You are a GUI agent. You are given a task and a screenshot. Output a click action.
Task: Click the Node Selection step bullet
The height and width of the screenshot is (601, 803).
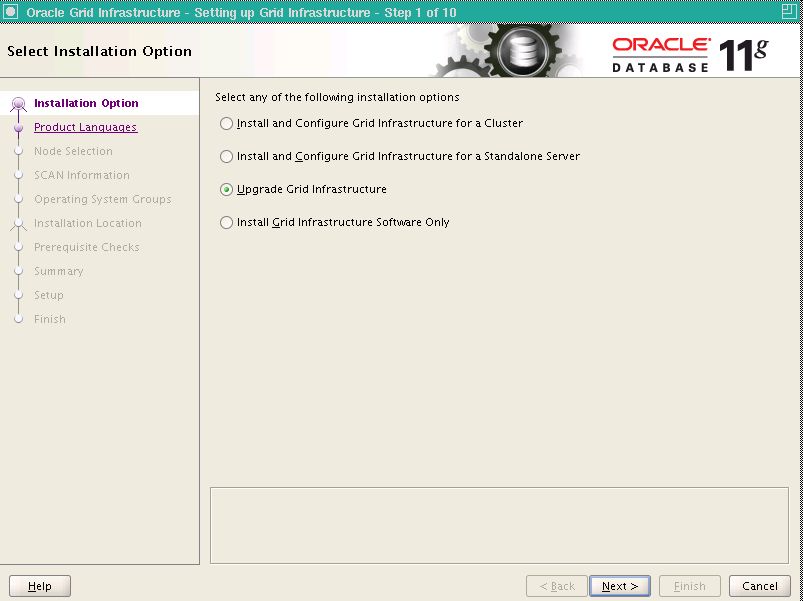tap(18, 152)
